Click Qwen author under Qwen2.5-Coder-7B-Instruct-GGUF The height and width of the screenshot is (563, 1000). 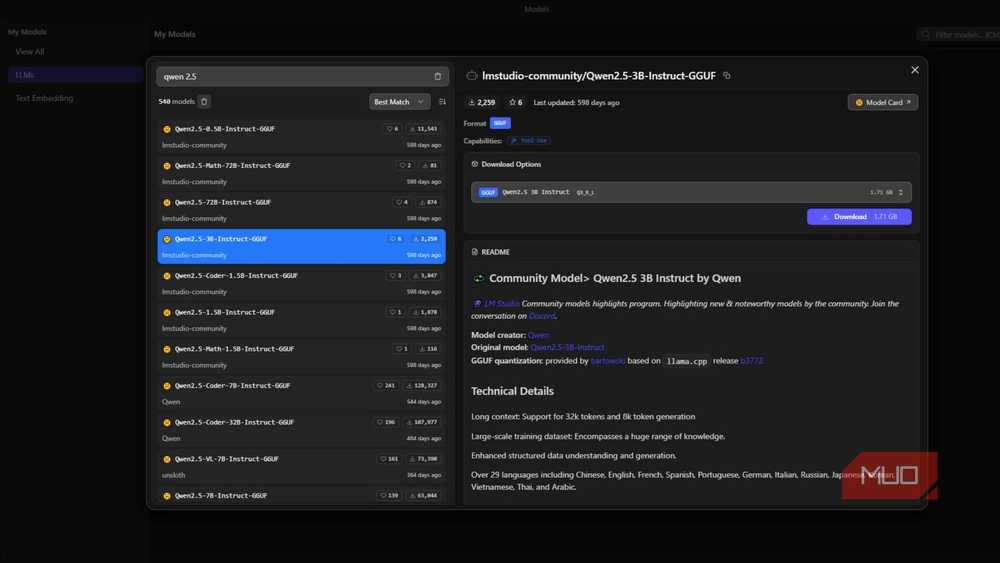point(171,402)
